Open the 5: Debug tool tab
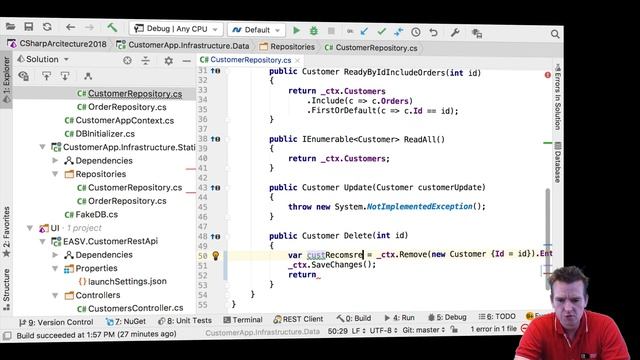The height and width of the screenshot is (360, 640). tap(447, 317)
